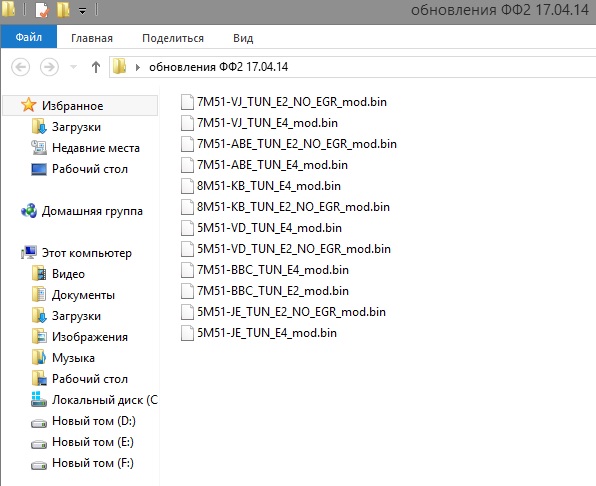Click the Properties quick access icon

coord(43,10)
